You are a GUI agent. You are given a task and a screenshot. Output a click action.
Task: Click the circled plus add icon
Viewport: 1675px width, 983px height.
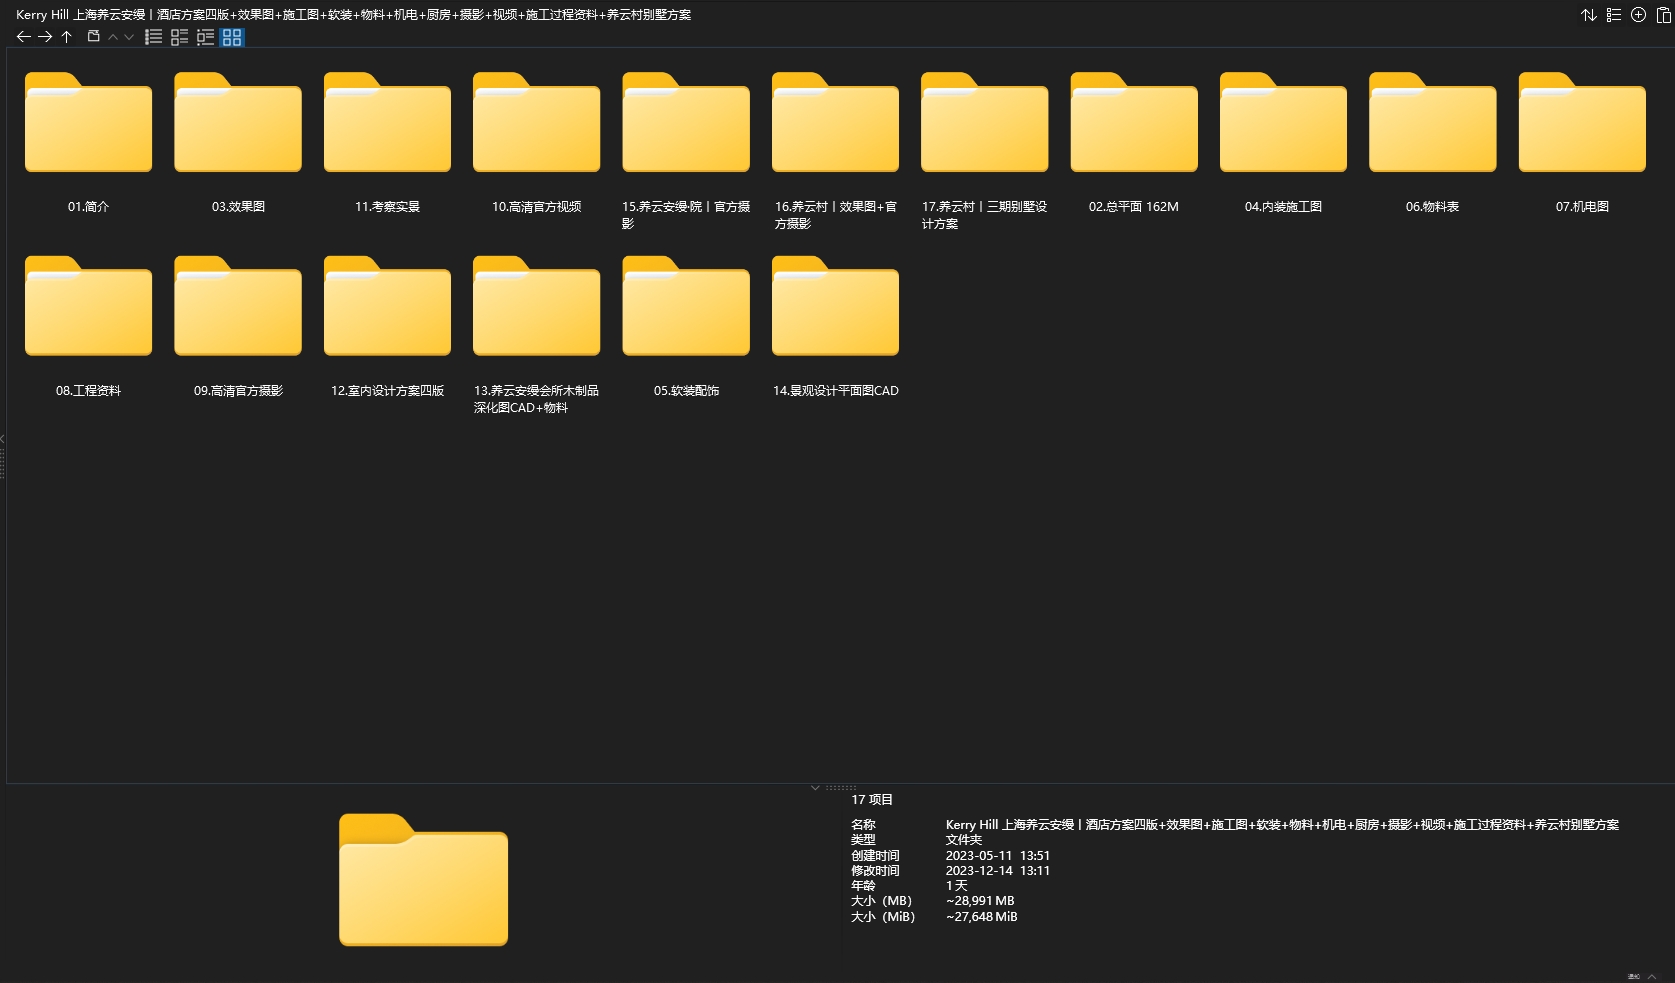(x=1638, y=15)
